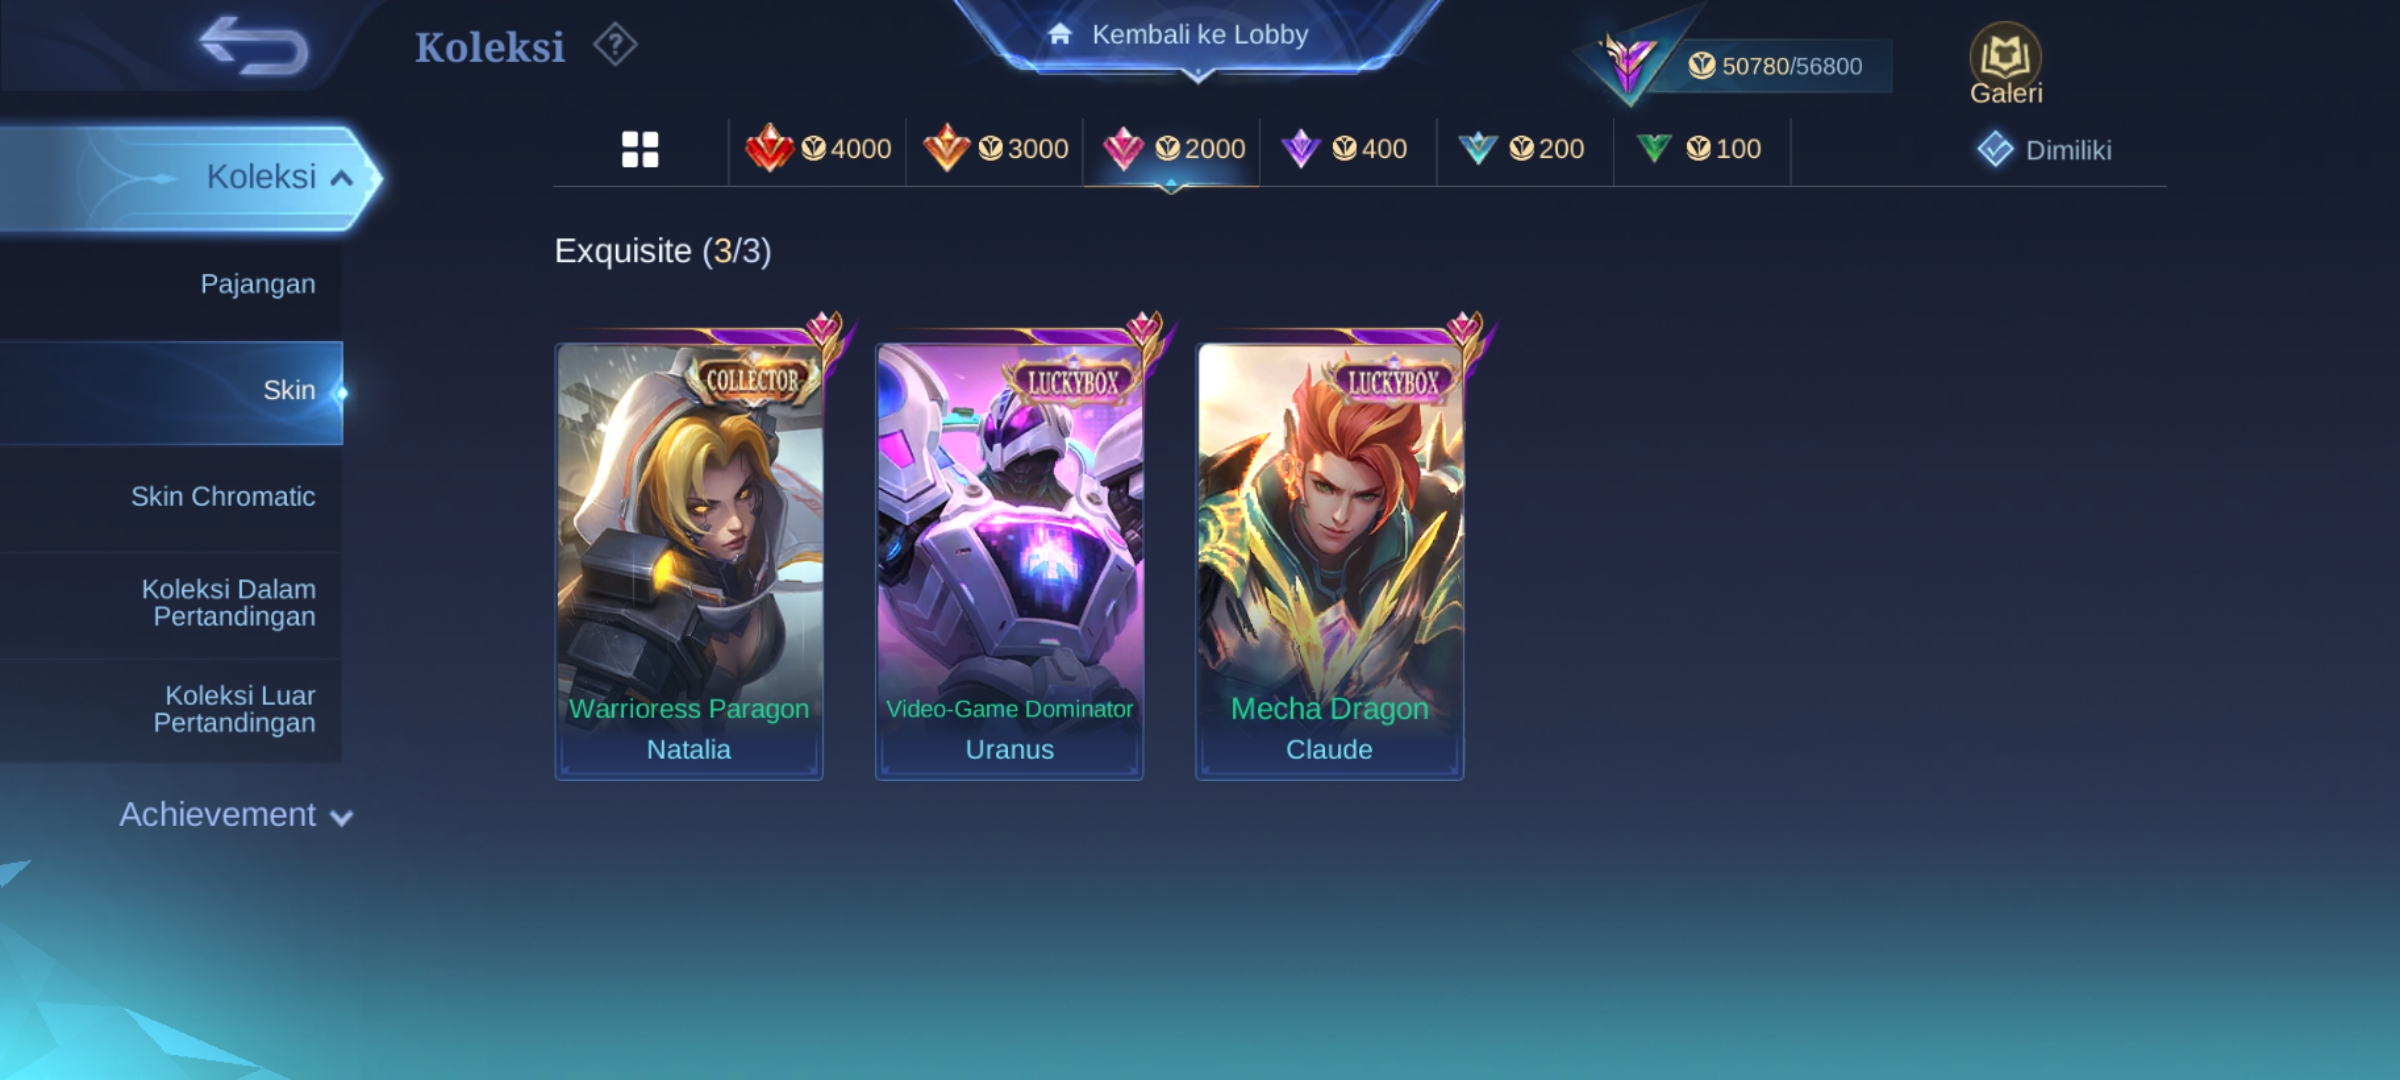Toggle the Dimiliki owned filter checkbox
The height and width of the screenshot is (1080, 2400).
coord(1995,150)
